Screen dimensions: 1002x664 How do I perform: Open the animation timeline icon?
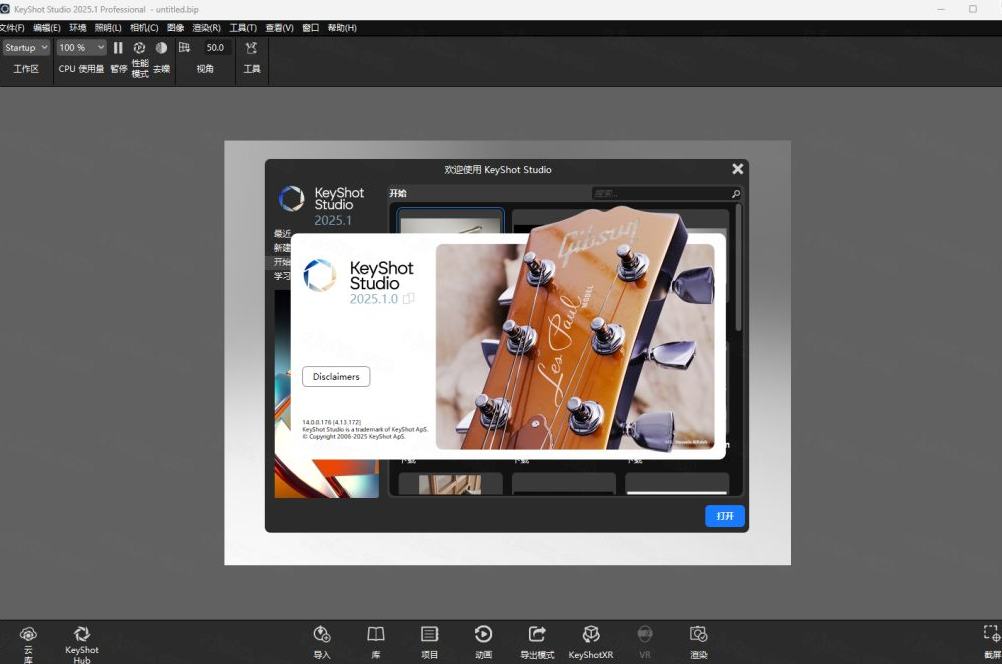point(483,634)
